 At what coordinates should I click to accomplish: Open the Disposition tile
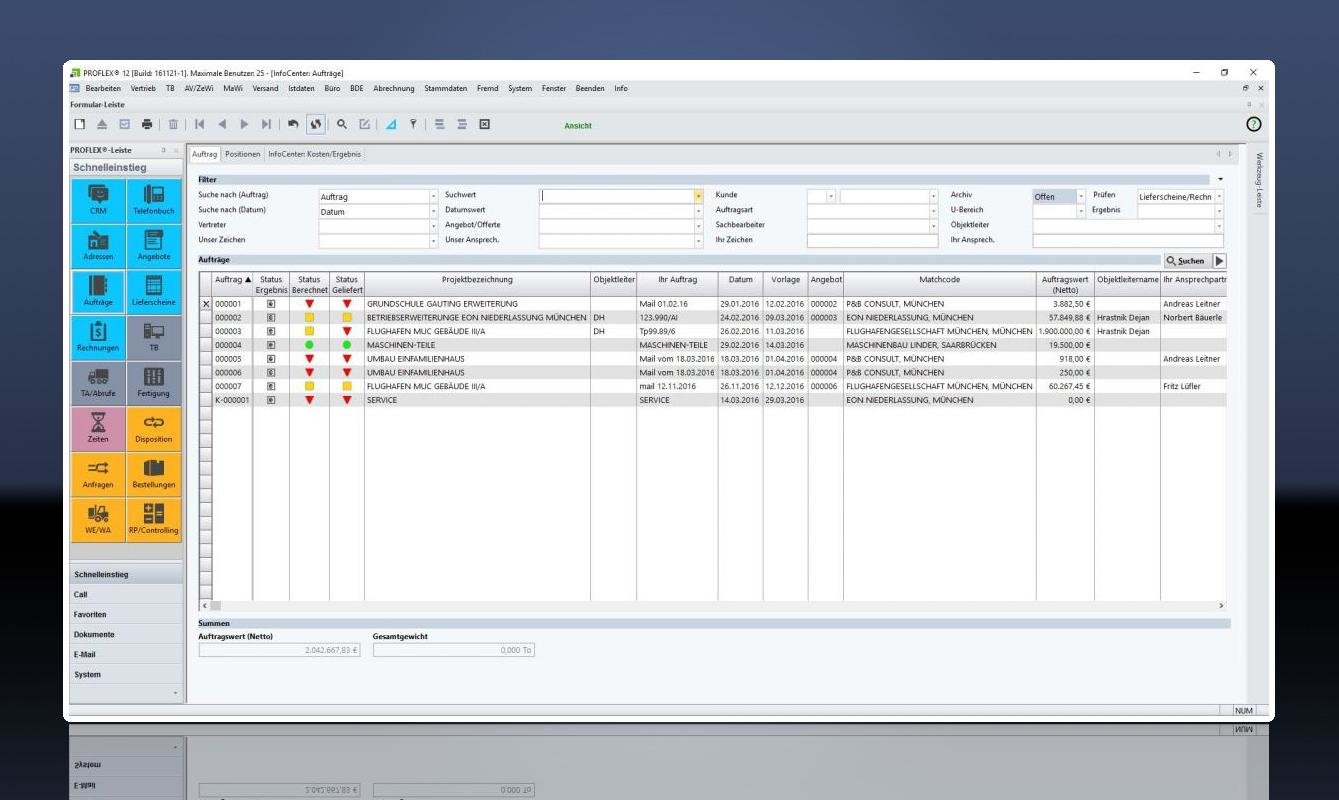click(x=154, y=428)
